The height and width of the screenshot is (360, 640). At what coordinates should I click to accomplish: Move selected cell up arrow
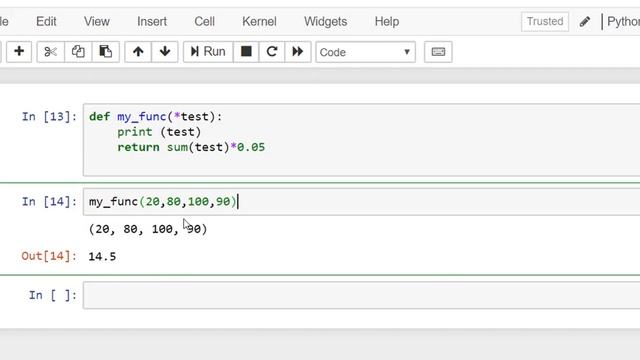point(138,52)
